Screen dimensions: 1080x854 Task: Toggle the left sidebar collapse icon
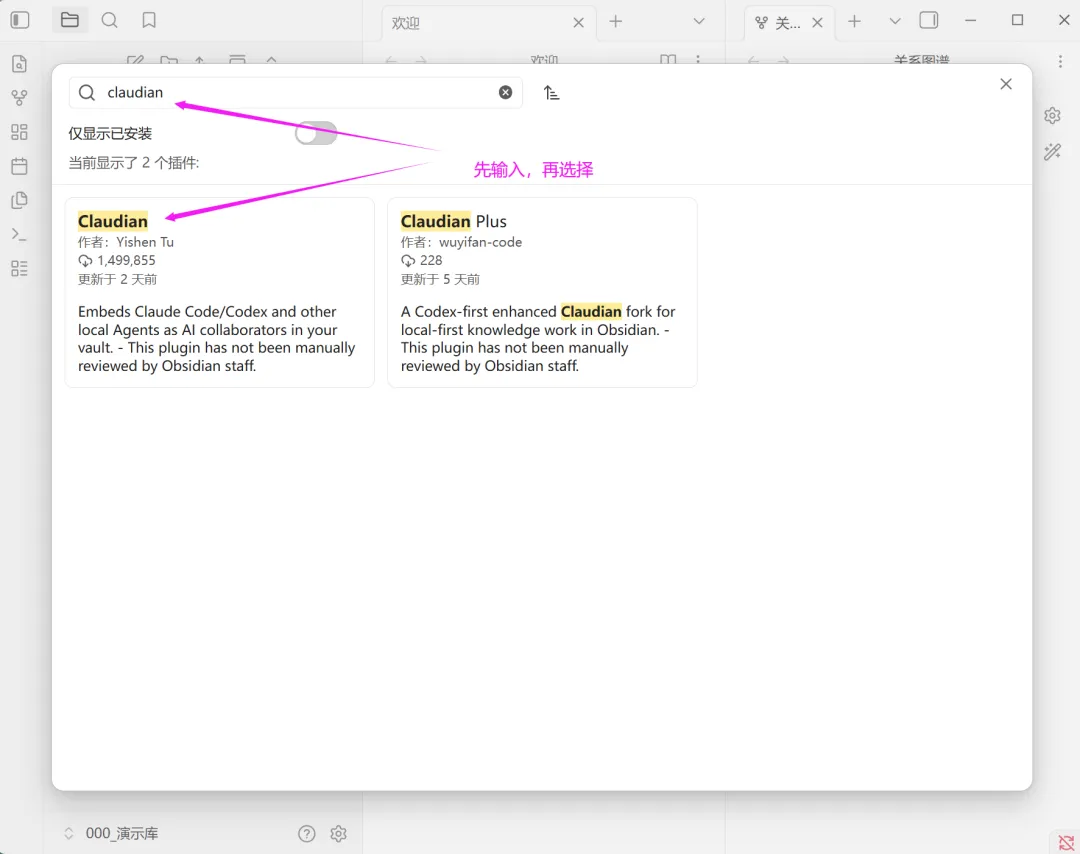(x=20, y=20)
